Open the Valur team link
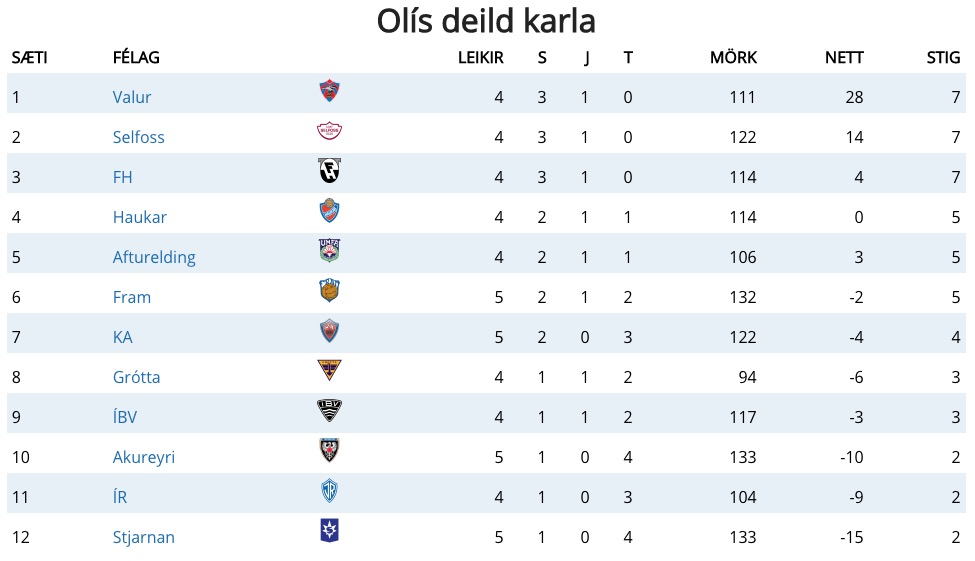The image size is (975, 561). [132, 97]
